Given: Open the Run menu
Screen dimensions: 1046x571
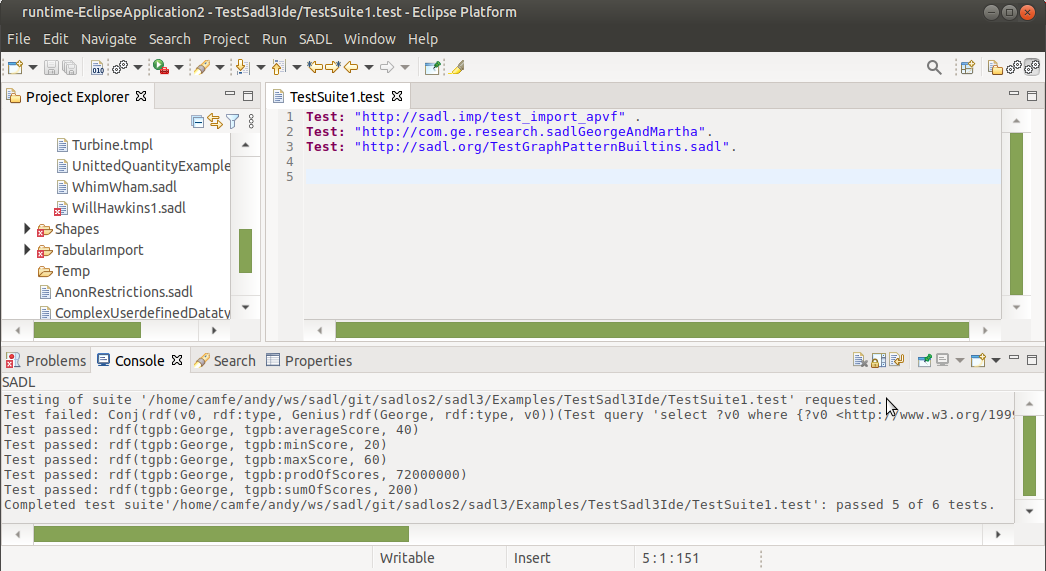Looking at the screenshot, I should point(274,39).
